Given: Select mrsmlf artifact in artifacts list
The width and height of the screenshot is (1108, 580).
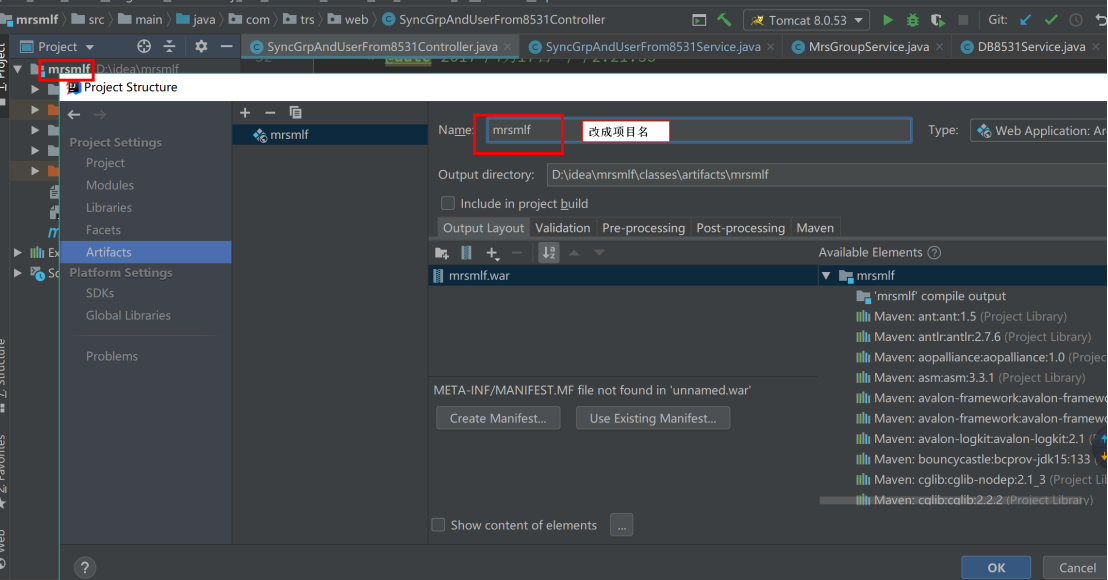Looking at the screenshot, I should pyautogui.click(x=330, y=135).
